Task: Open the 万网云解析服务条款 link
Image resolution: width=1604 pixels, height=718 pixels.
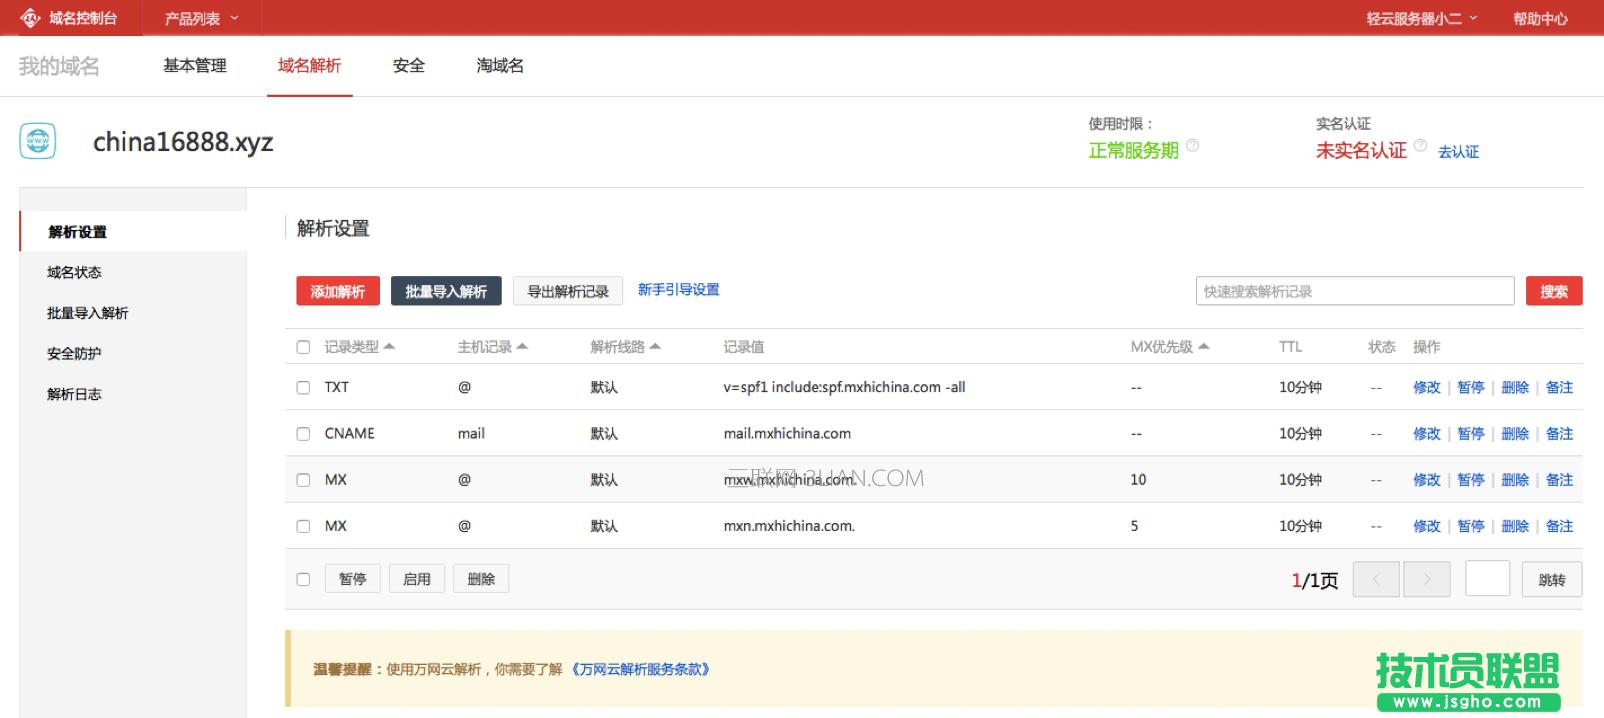Action: pyautogui.click(x=641, y=669)
